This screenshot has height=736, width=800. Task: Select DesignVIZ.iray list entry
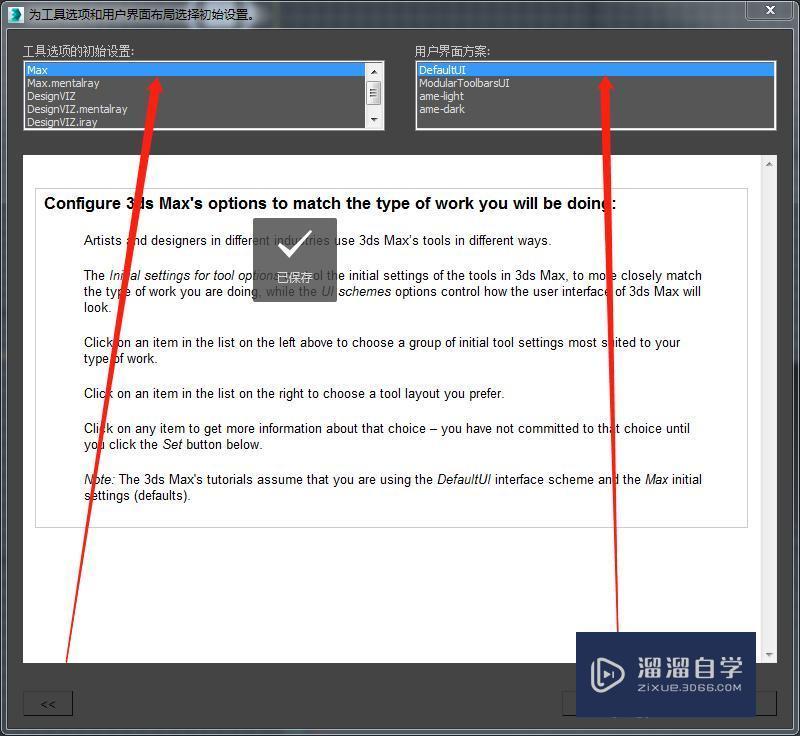(x=195, y=122)
